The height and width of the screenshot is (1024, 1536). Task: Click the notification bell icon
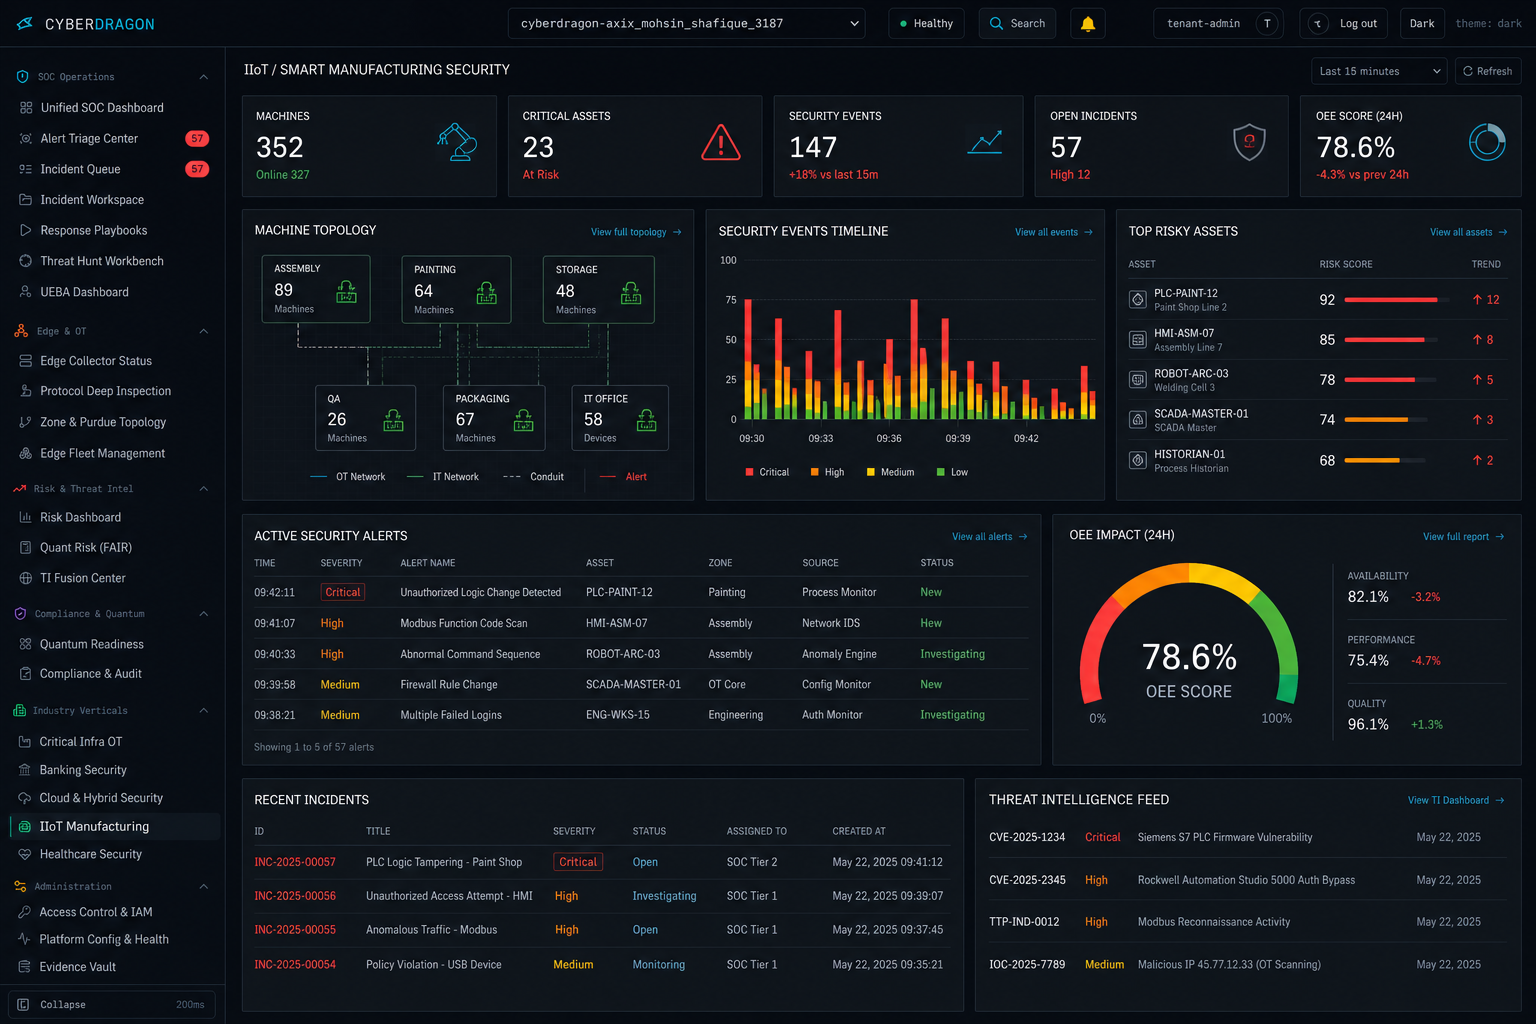click(x=1088, y=23)
